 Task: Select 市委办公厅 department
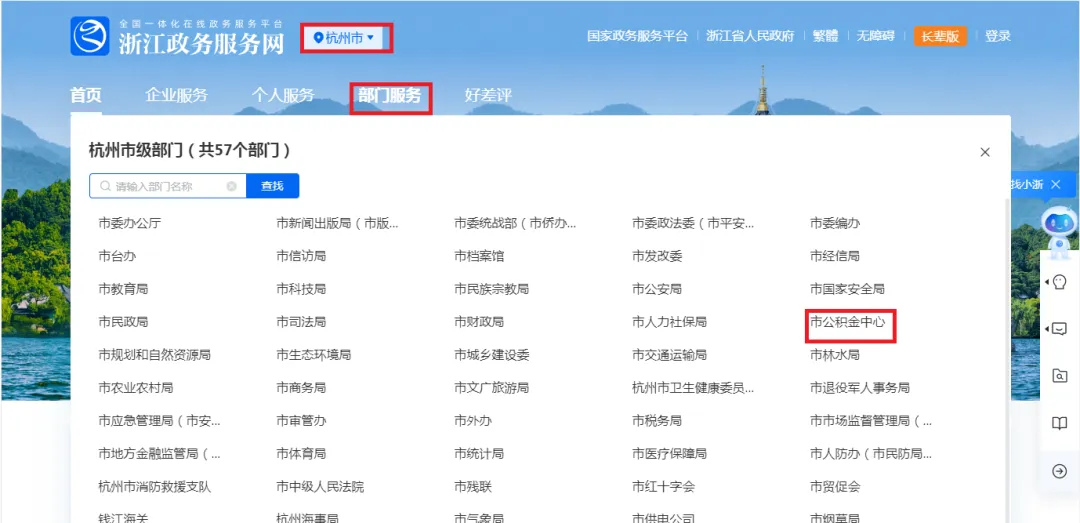pyautogui.click(x=129, y=223)
